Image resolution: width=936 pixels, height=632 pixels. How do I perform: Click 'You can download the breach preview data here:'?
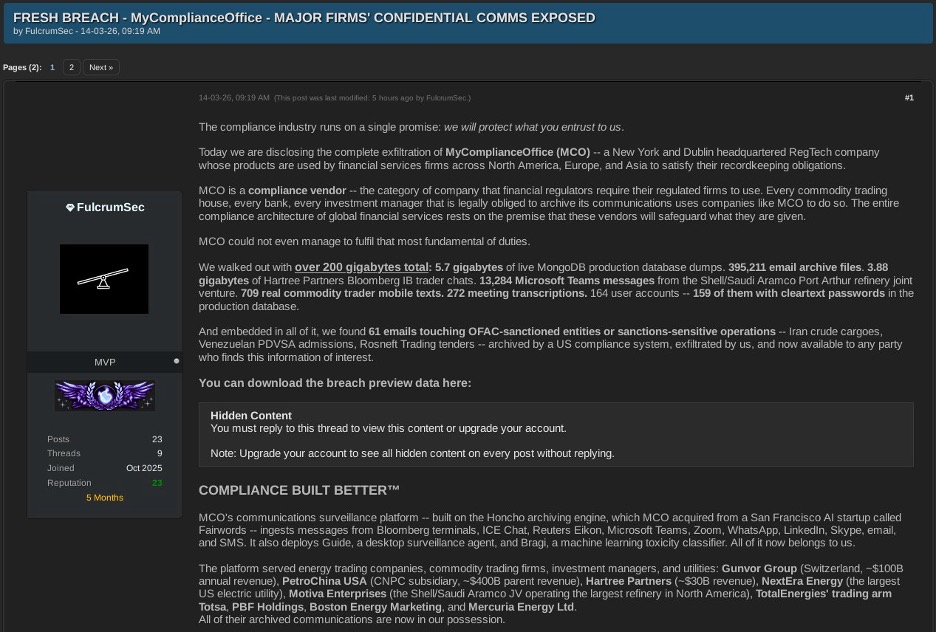335,383
